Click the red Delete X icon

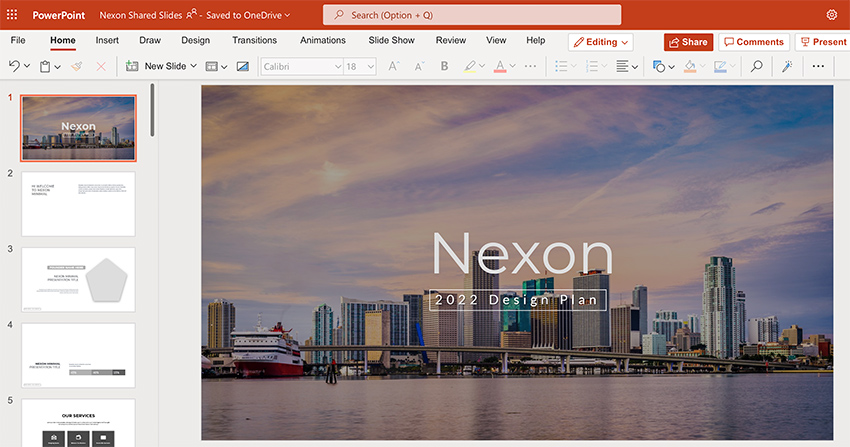click(101, 66)
